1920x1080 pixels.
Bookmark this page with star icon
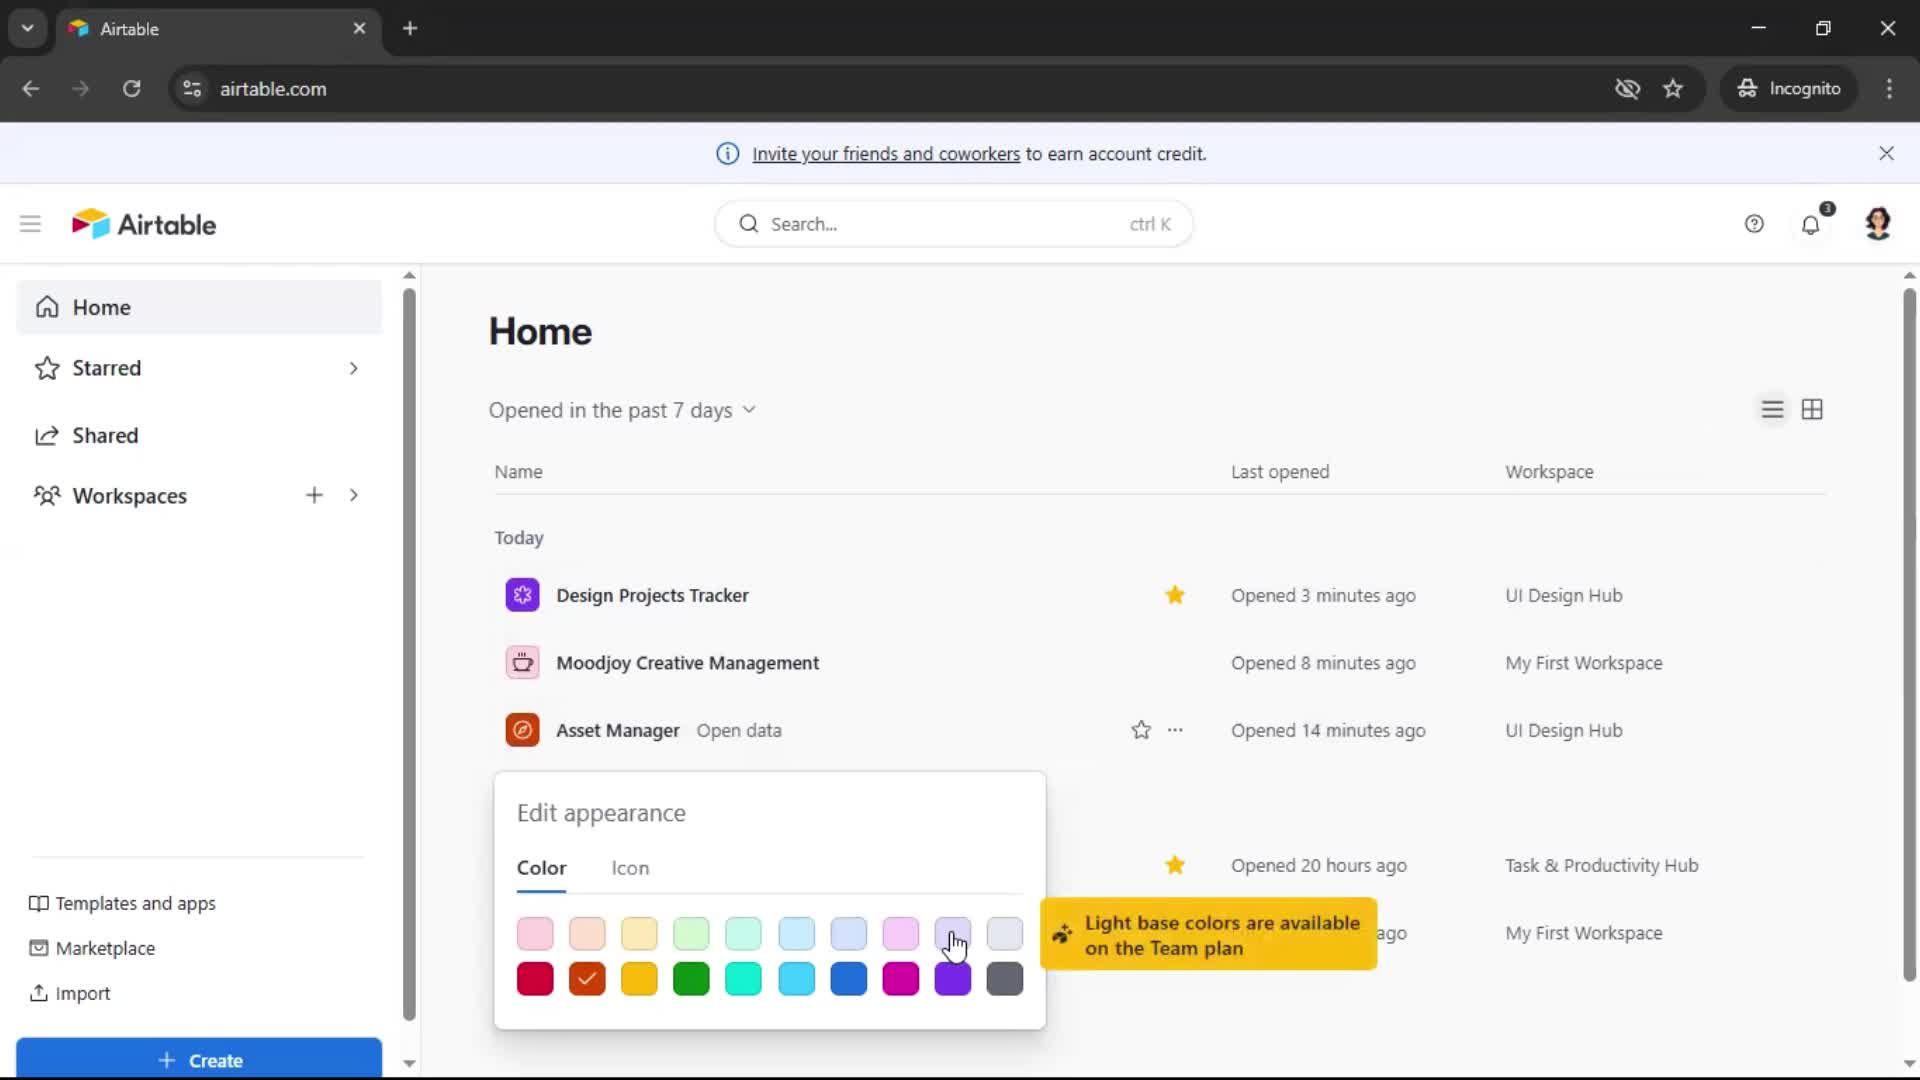[1673, 88]
